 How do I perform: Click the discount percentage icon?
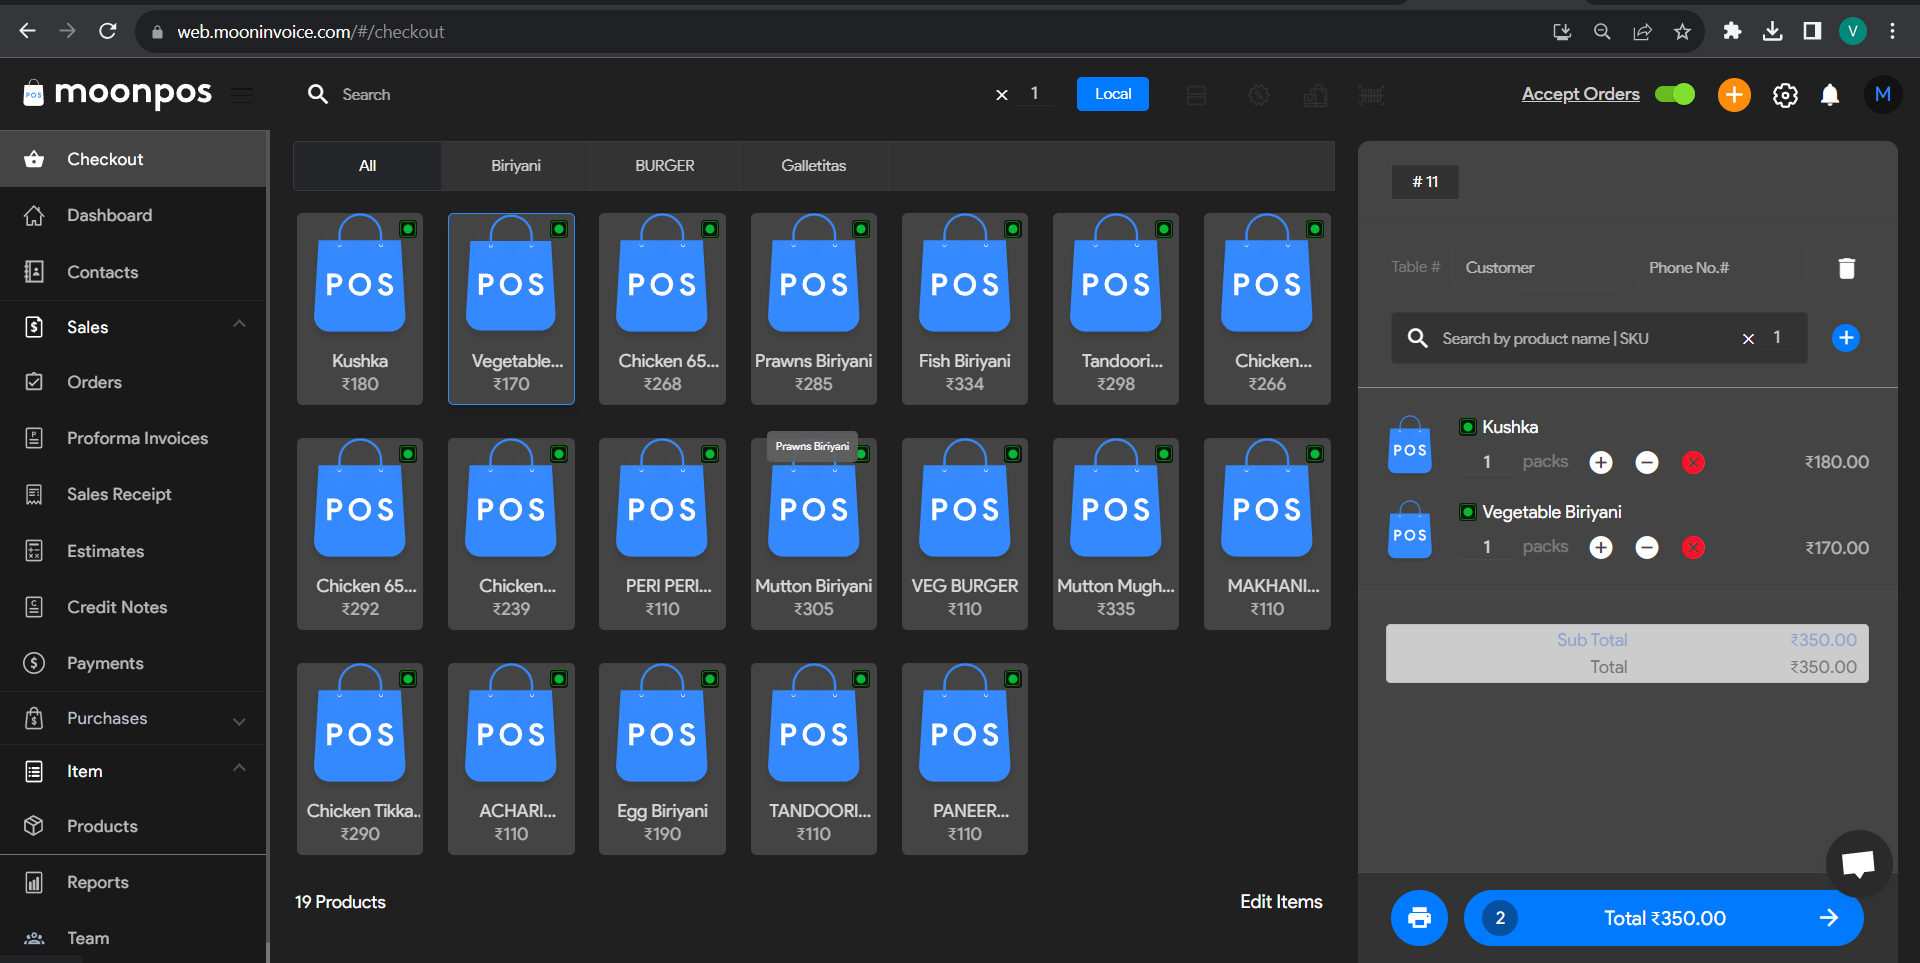pyautogui.click(x=1259, y=95)
